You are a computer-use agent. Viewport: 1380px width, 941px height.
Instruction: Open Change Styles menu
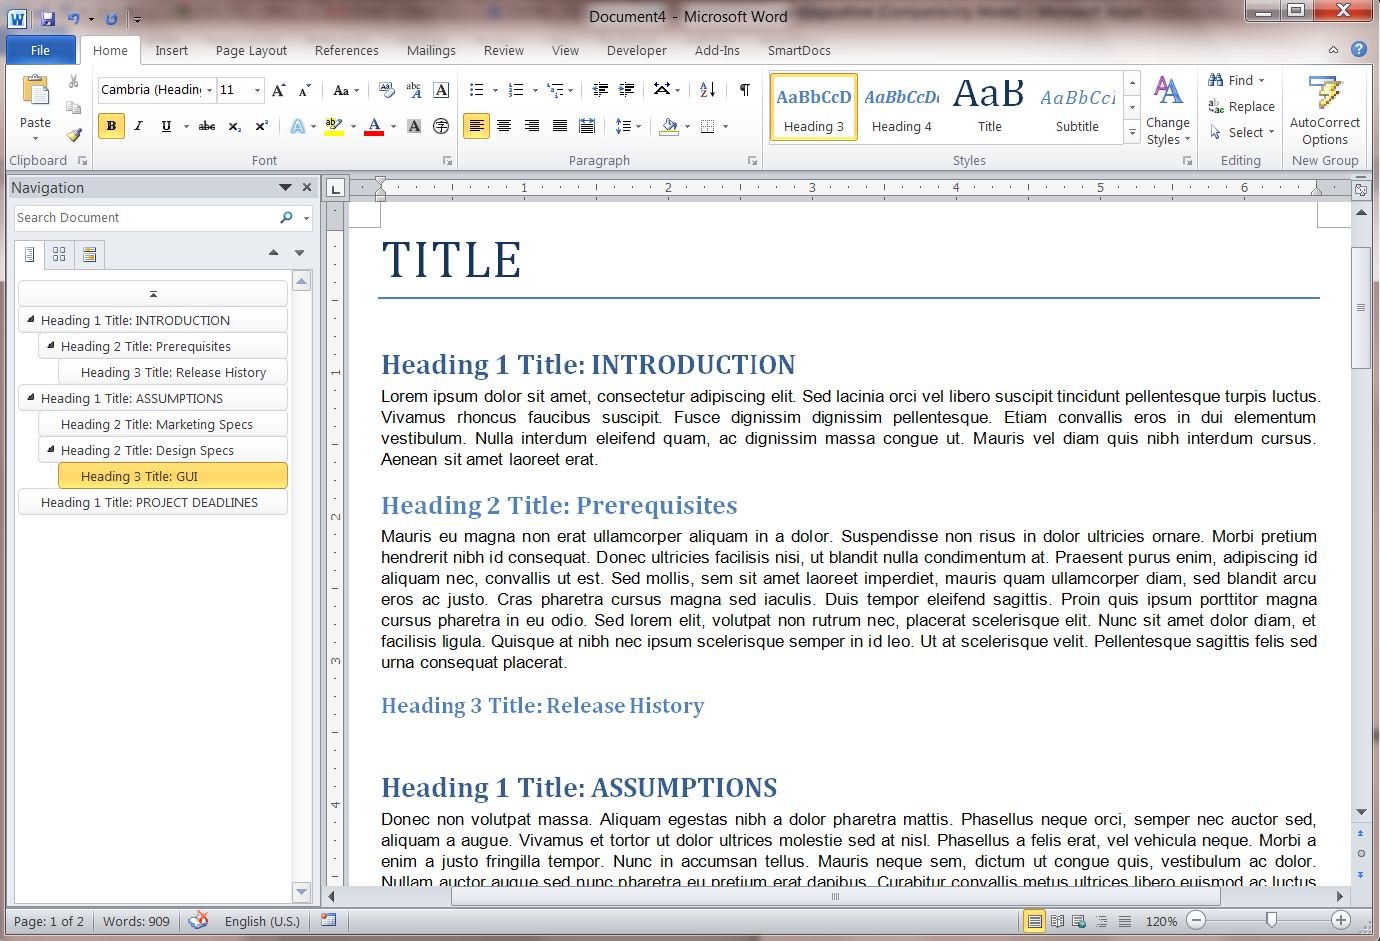(x=1168, y=111)
